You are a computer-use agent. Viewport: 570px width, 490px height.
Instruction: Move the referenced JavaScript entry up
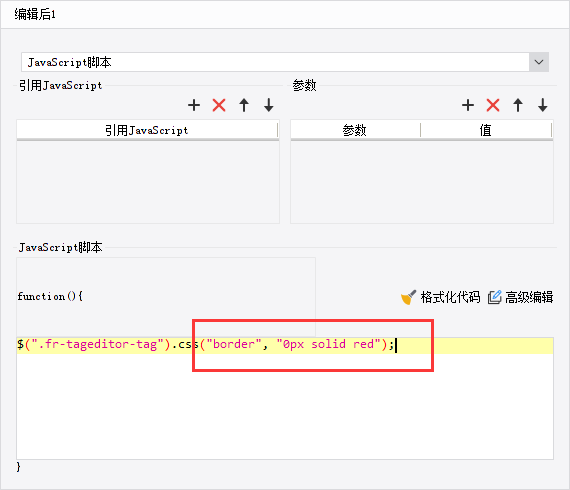(x=244, y=105)
